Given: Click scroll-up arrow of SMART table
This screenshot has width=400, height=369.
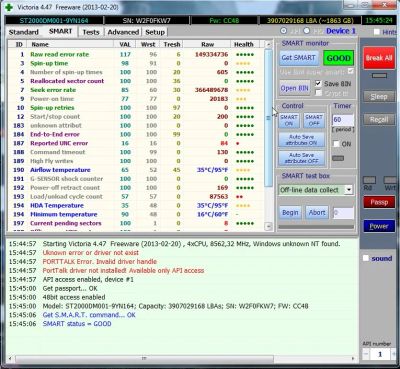Looking at the screenshot, I should pyautogui.click(x=268, y=44).
